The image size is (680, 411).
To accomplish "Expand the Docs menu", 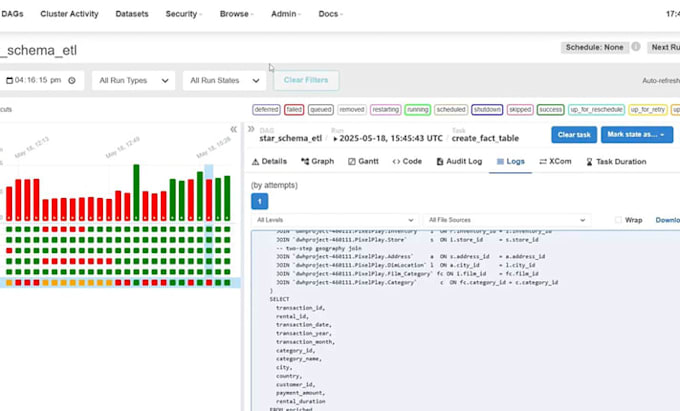I will (330, 14).
